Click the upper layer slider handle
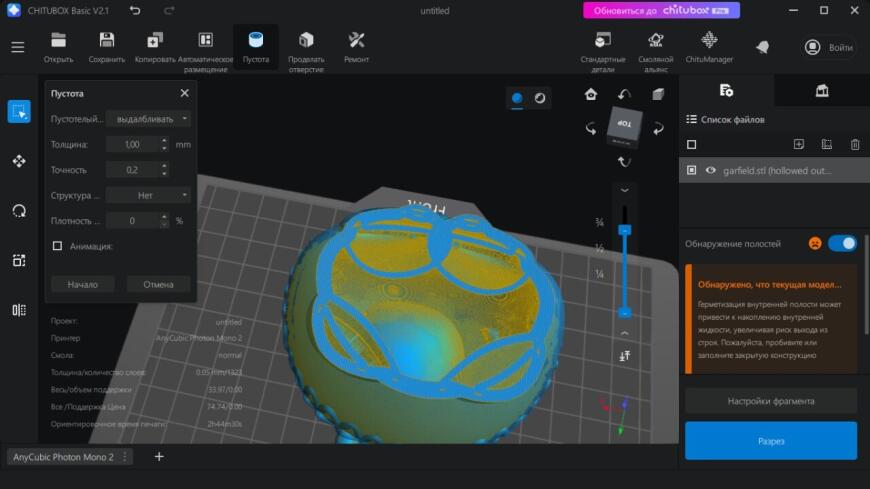Viewport: 870px width, 489px height. [625, 230]
